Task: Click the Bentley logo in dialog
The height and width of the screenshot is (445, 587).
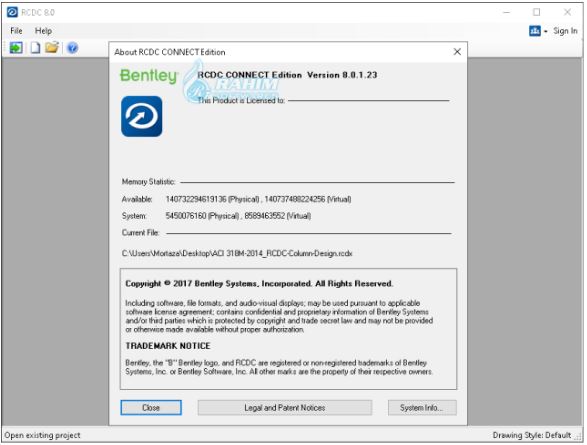Action: click(x=149, y=76)
